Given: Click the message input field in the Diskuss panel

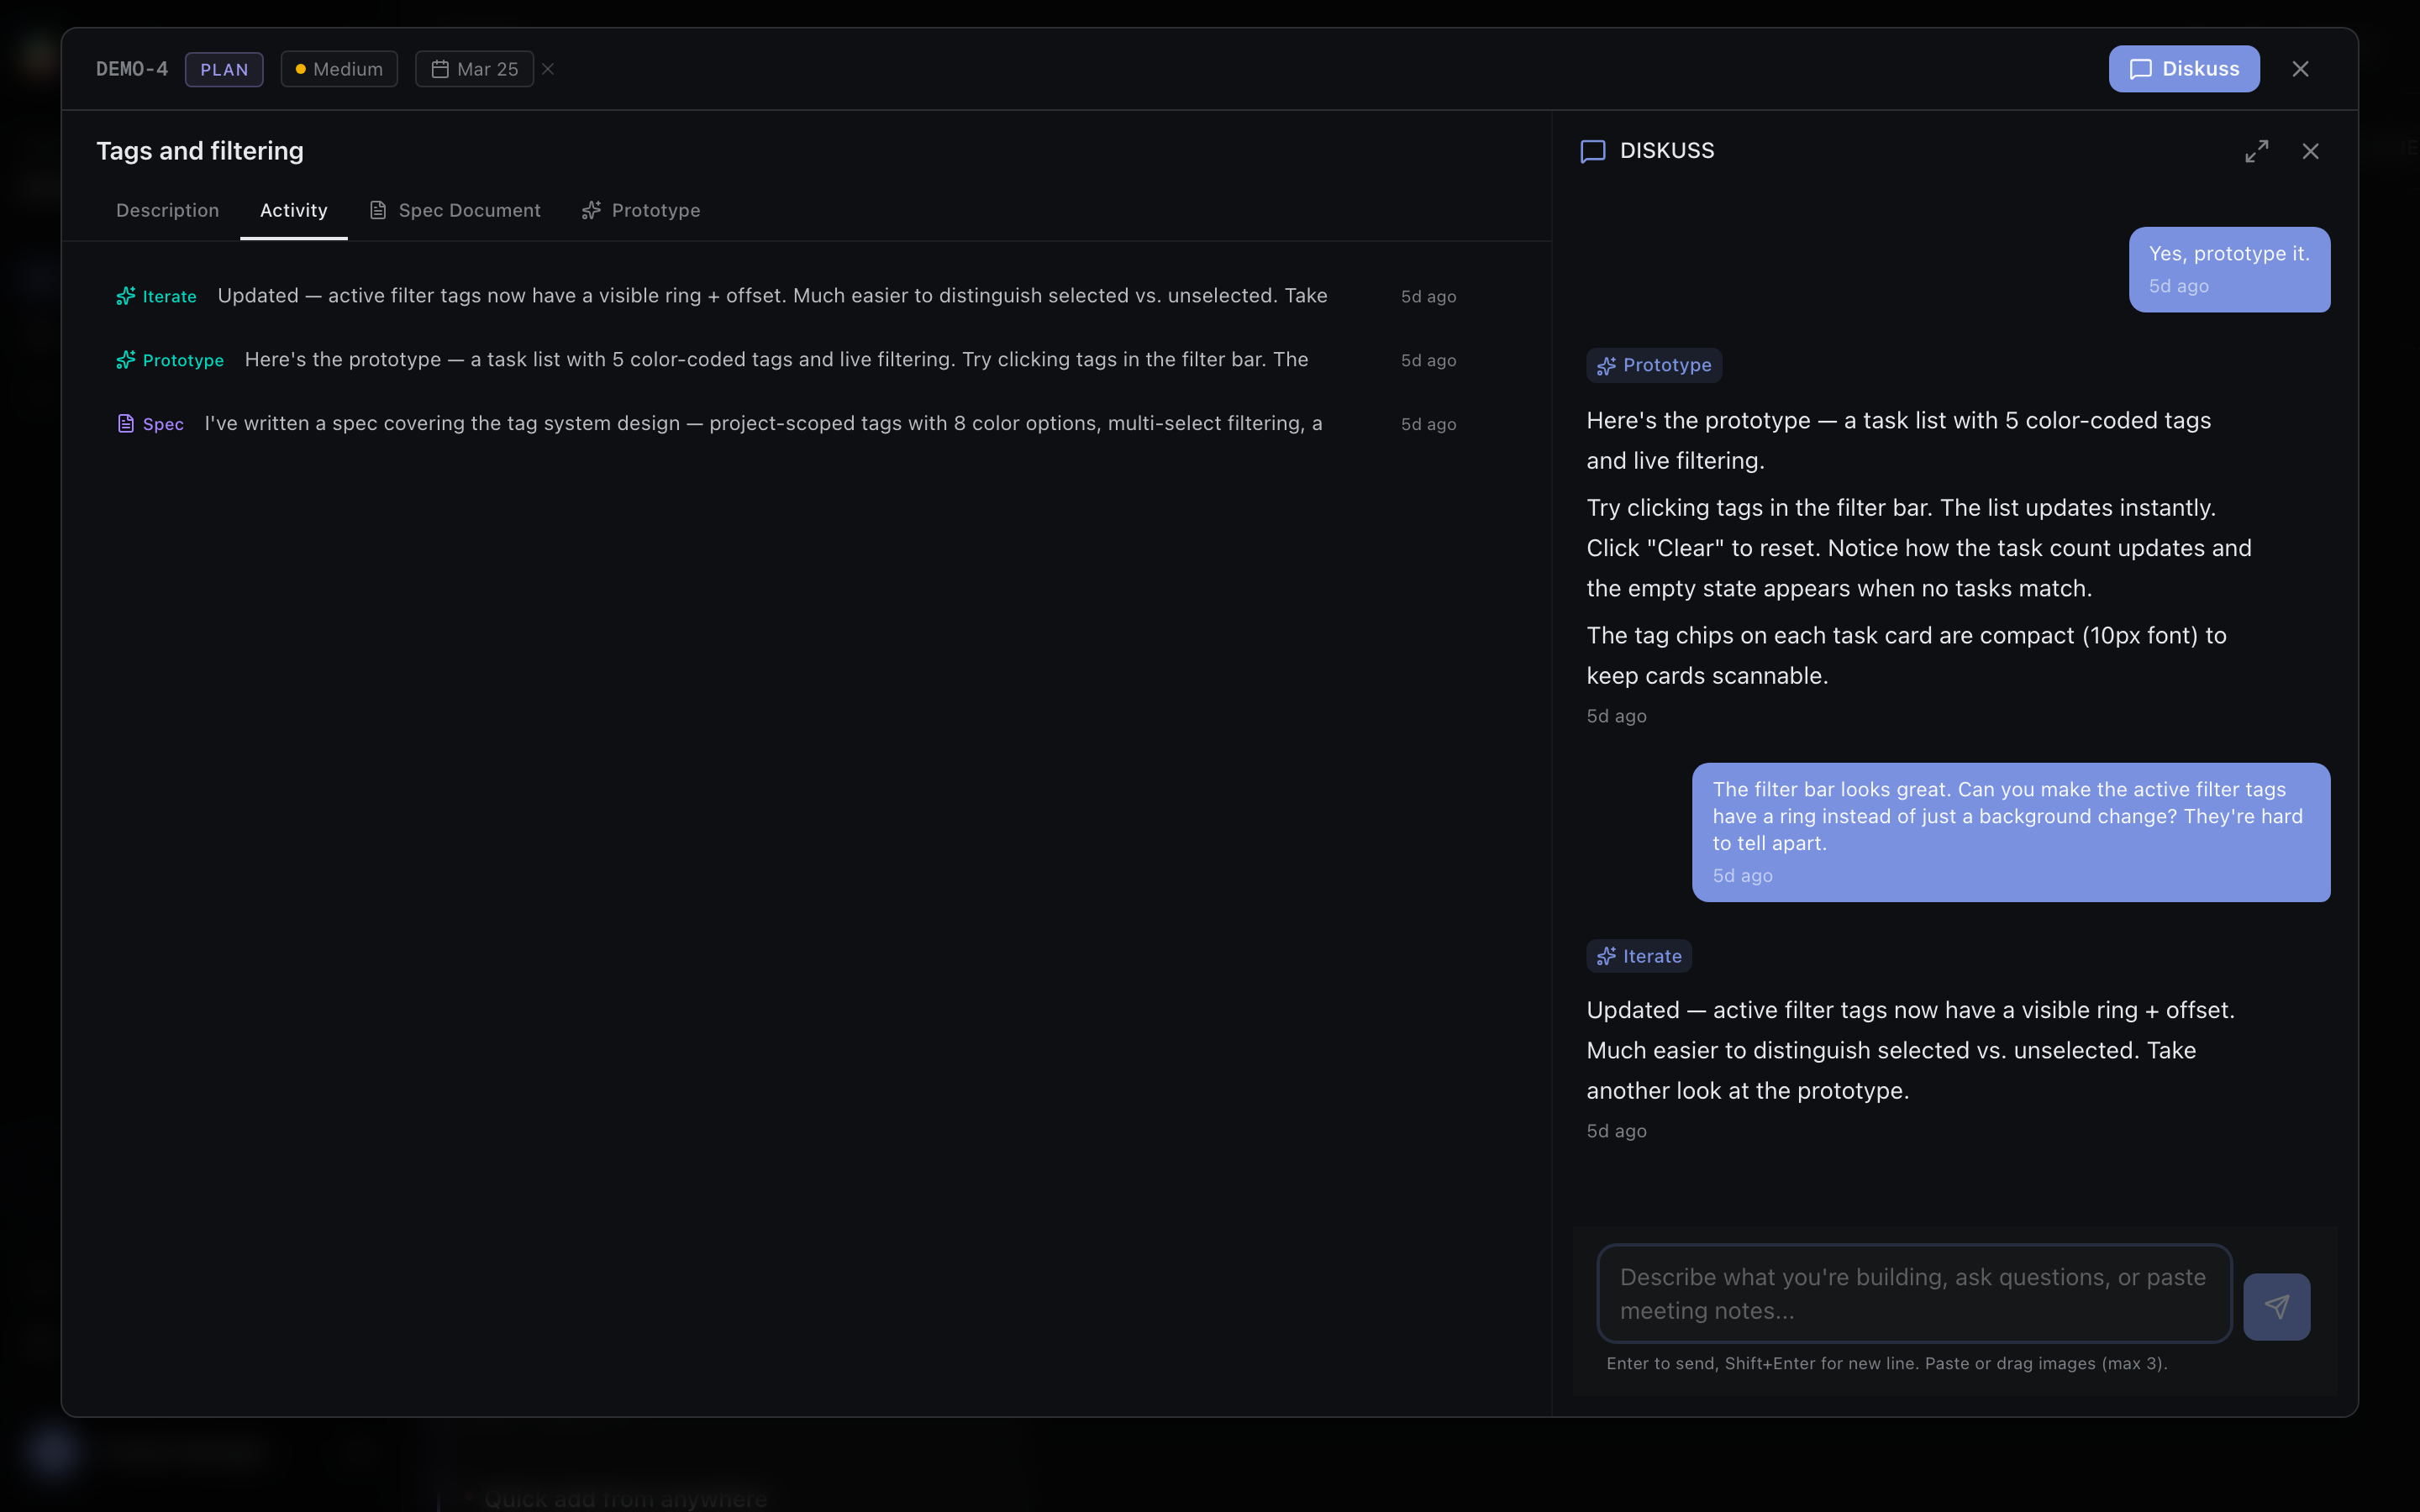Looking at the screenshot, I should [x=1912, y=1294].
